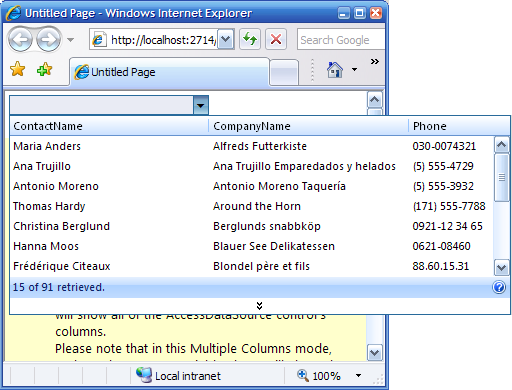512x390 pixels.
Task: Click the red Stop loading icon
Action: pyautogui.click(x=276, y=39)
